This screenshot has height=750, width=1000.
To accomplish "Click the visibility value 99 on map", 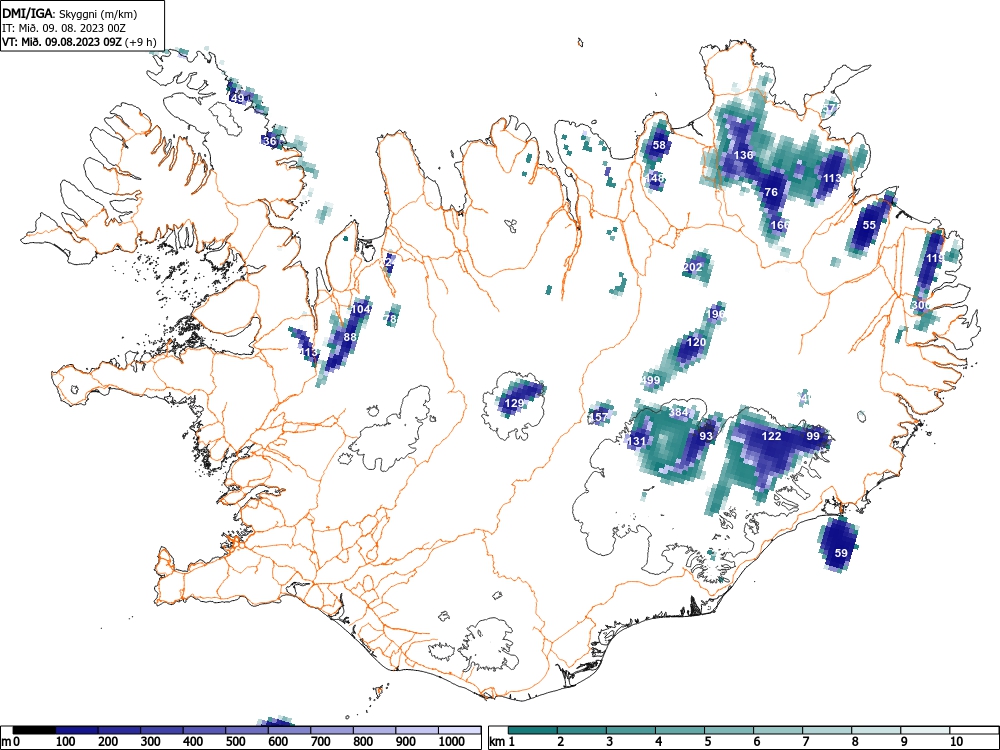I will pyautogui.click(x=813, y=436).
